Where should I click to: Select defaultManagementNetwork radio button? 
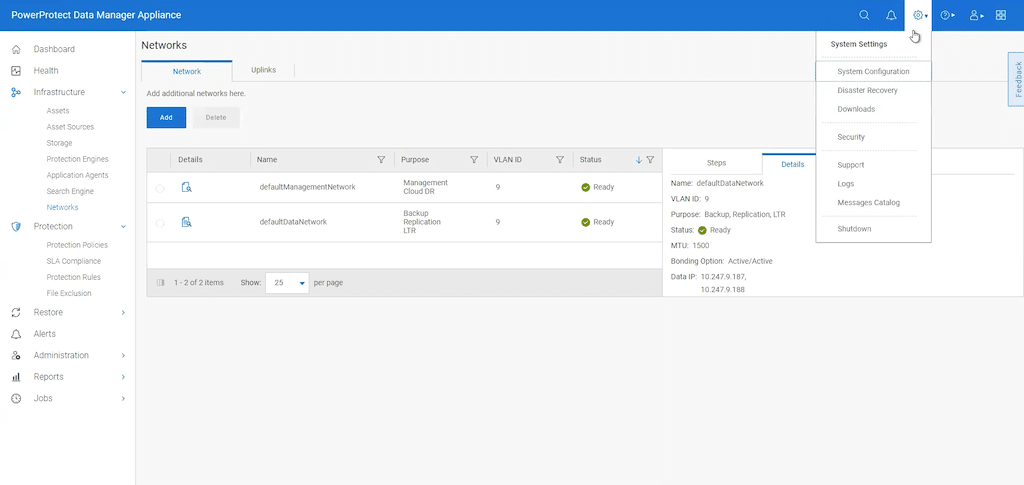pos(160,188)
